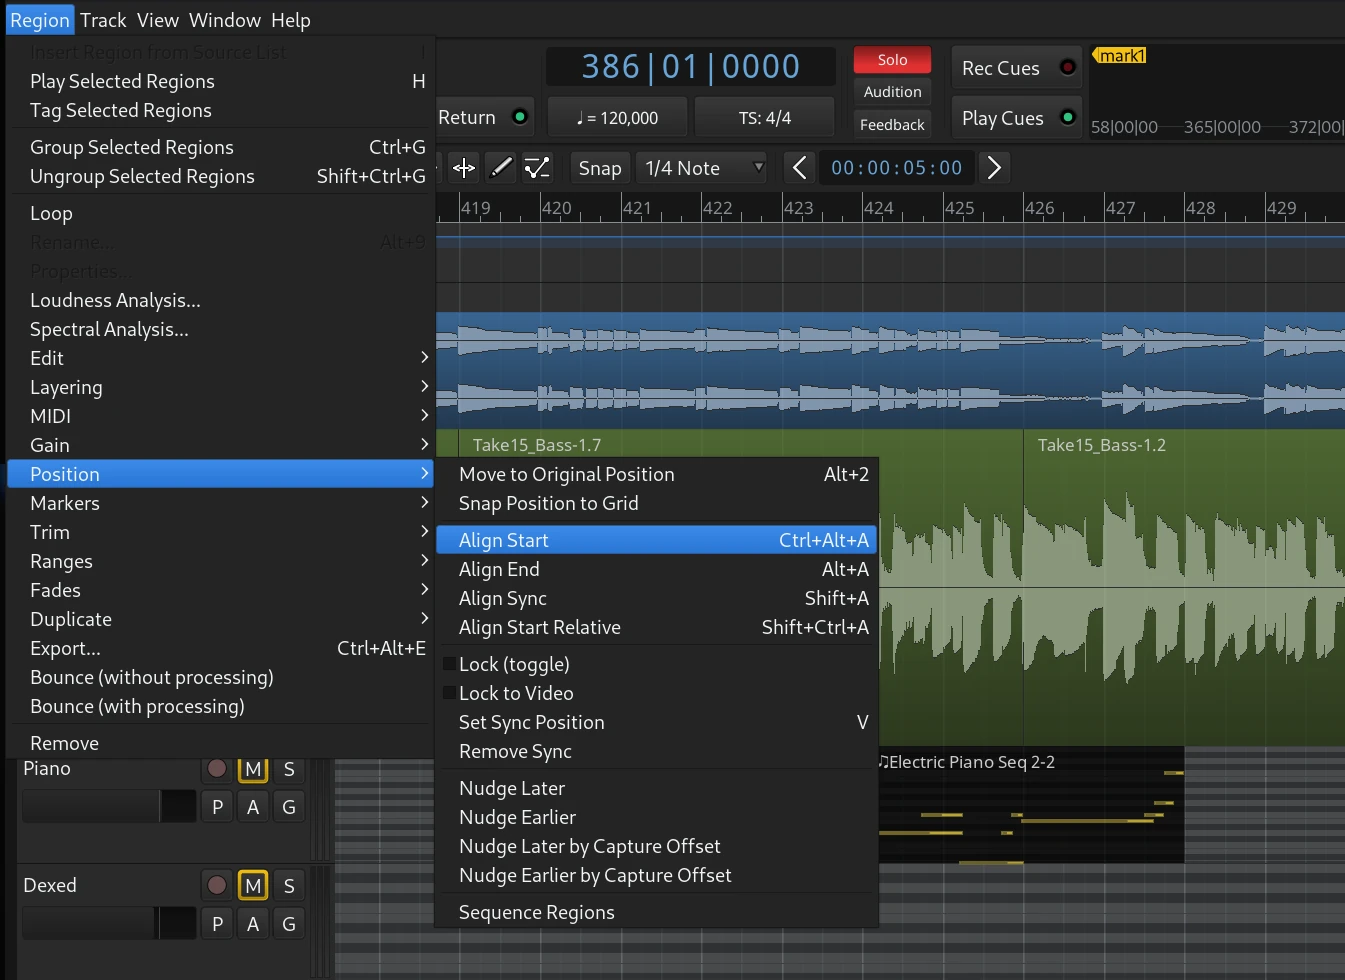Toggle Rec Cues indicator light
The height and width of the screenshot is (980, 1345).
tap(1068, 67)
